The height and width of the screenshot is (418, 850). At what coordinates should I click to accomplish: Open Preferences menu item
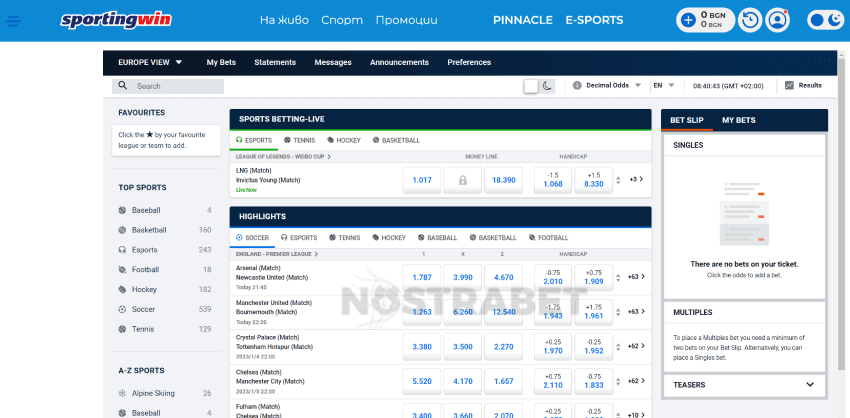(x=469, y=62)
